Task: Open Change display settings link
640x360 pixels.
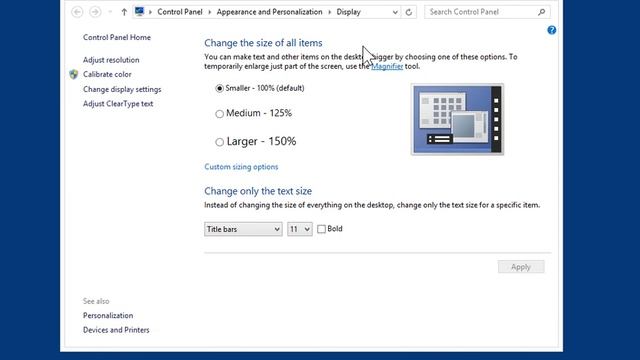Action: coord(122,89)
